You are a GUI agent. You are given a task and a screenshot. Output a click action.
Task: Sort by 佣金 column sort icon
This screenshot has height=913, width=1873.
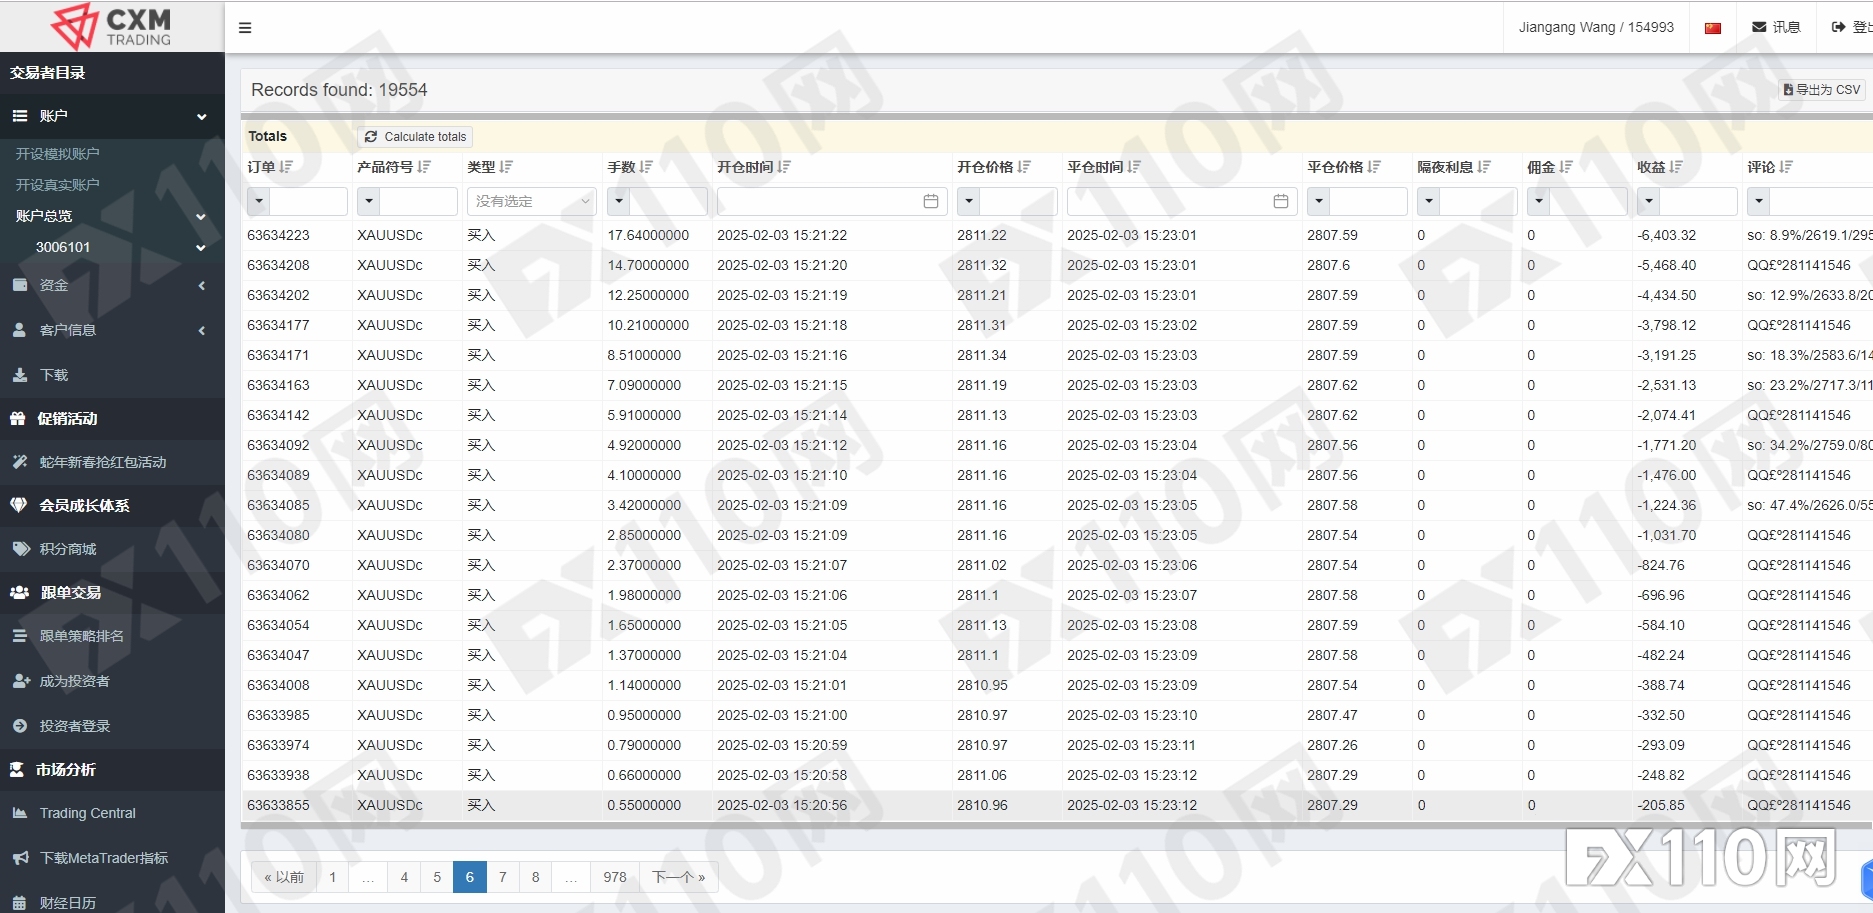pos(1566,167)
